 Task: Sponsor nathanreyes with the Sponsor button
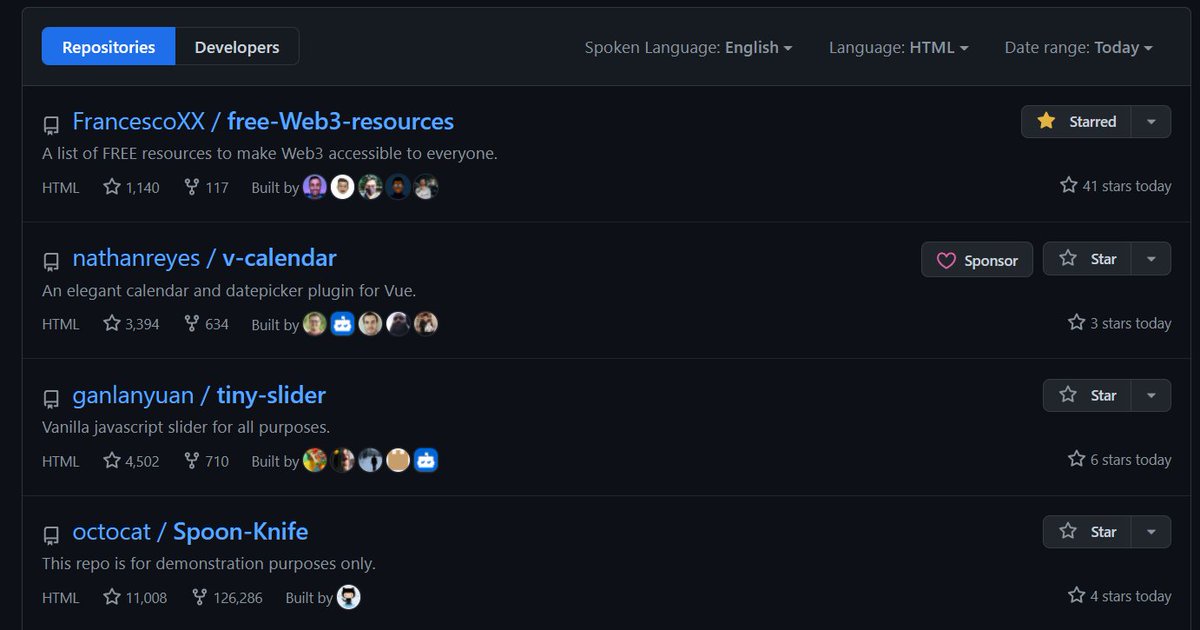tap(977, 260)
